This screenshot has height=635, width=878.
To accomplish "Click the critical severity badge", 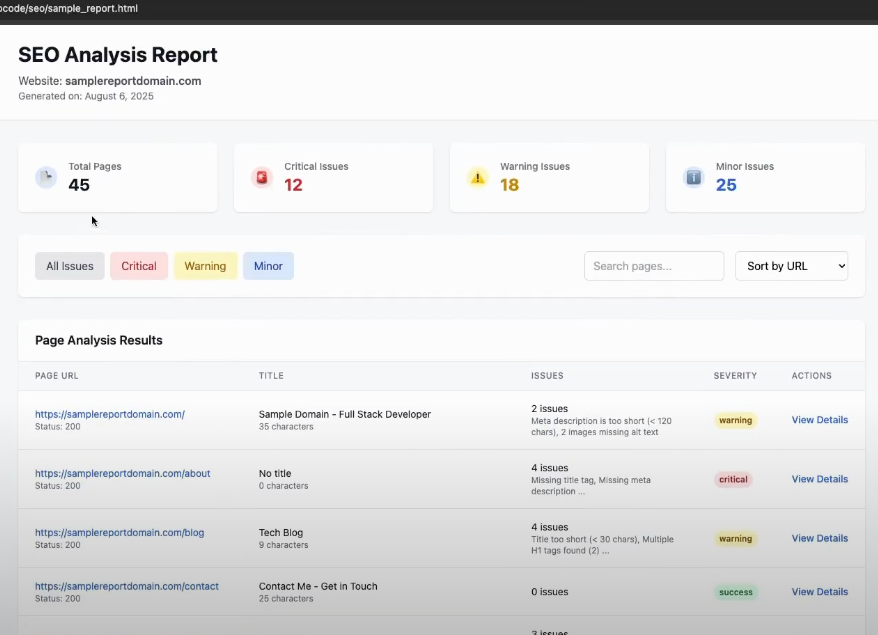I will click(733, 479).
